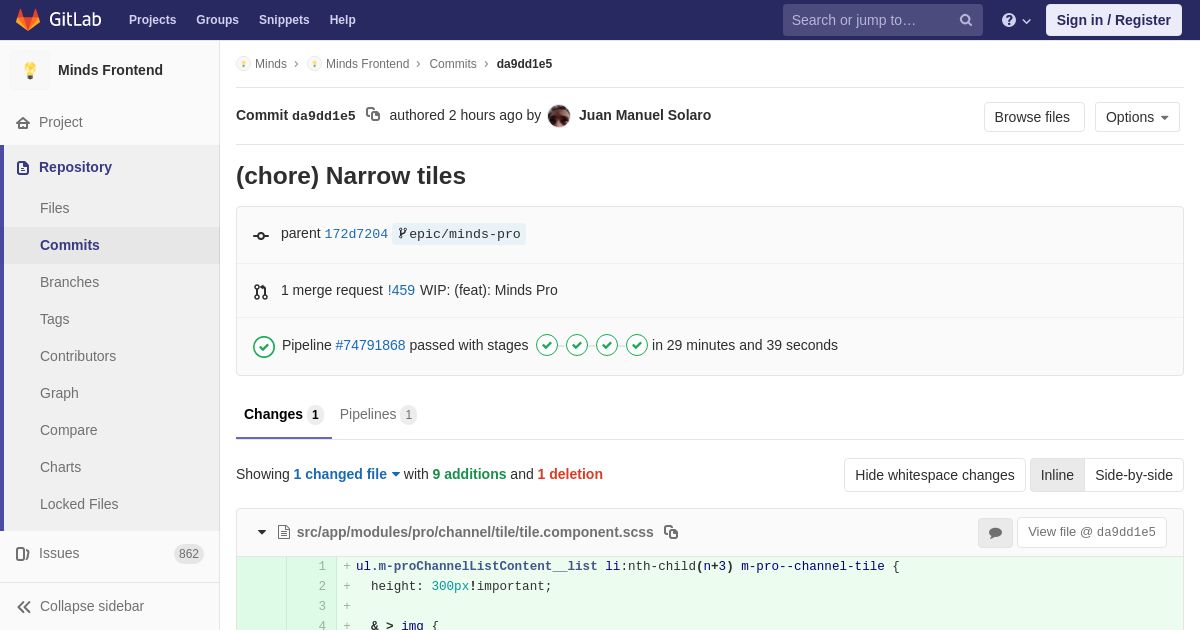Screen dimensions: 1200x630
Task: Hide whitespace changes in diff
Action: click(x=935, y=475)
